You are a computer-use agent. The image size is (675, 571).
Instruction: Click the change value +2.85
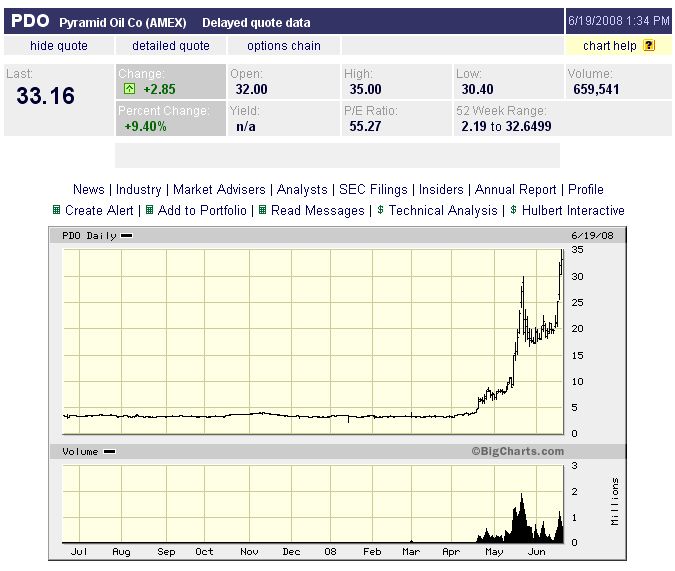tap(159, 89)
